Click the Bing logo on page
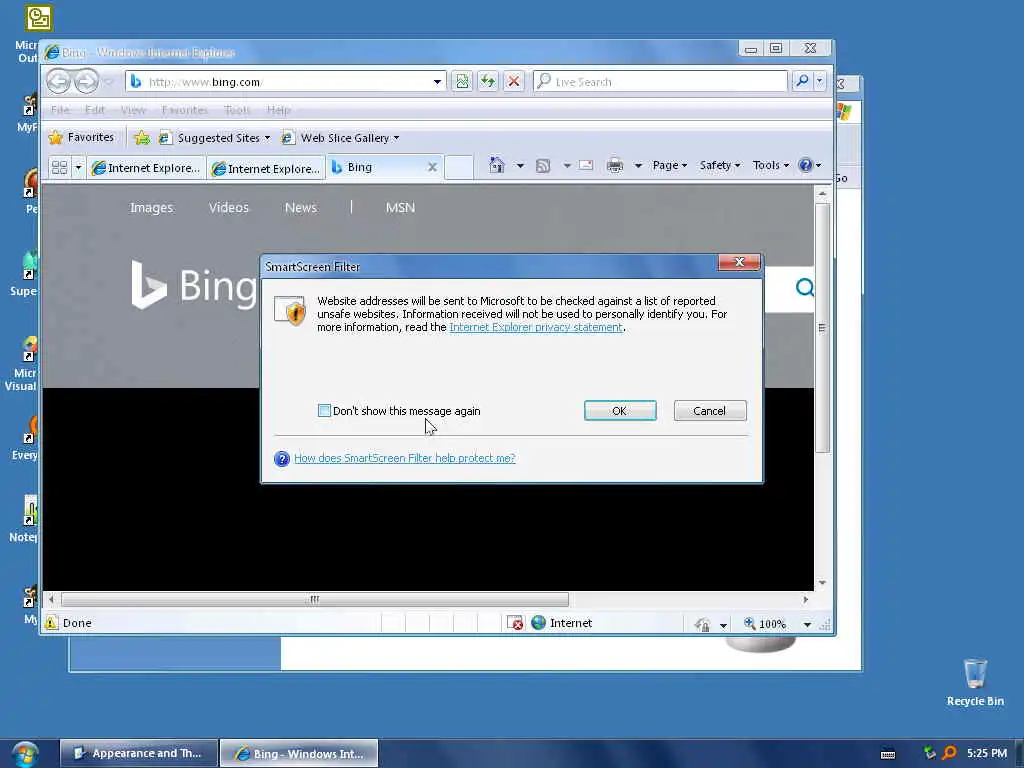 pos(193,285)
